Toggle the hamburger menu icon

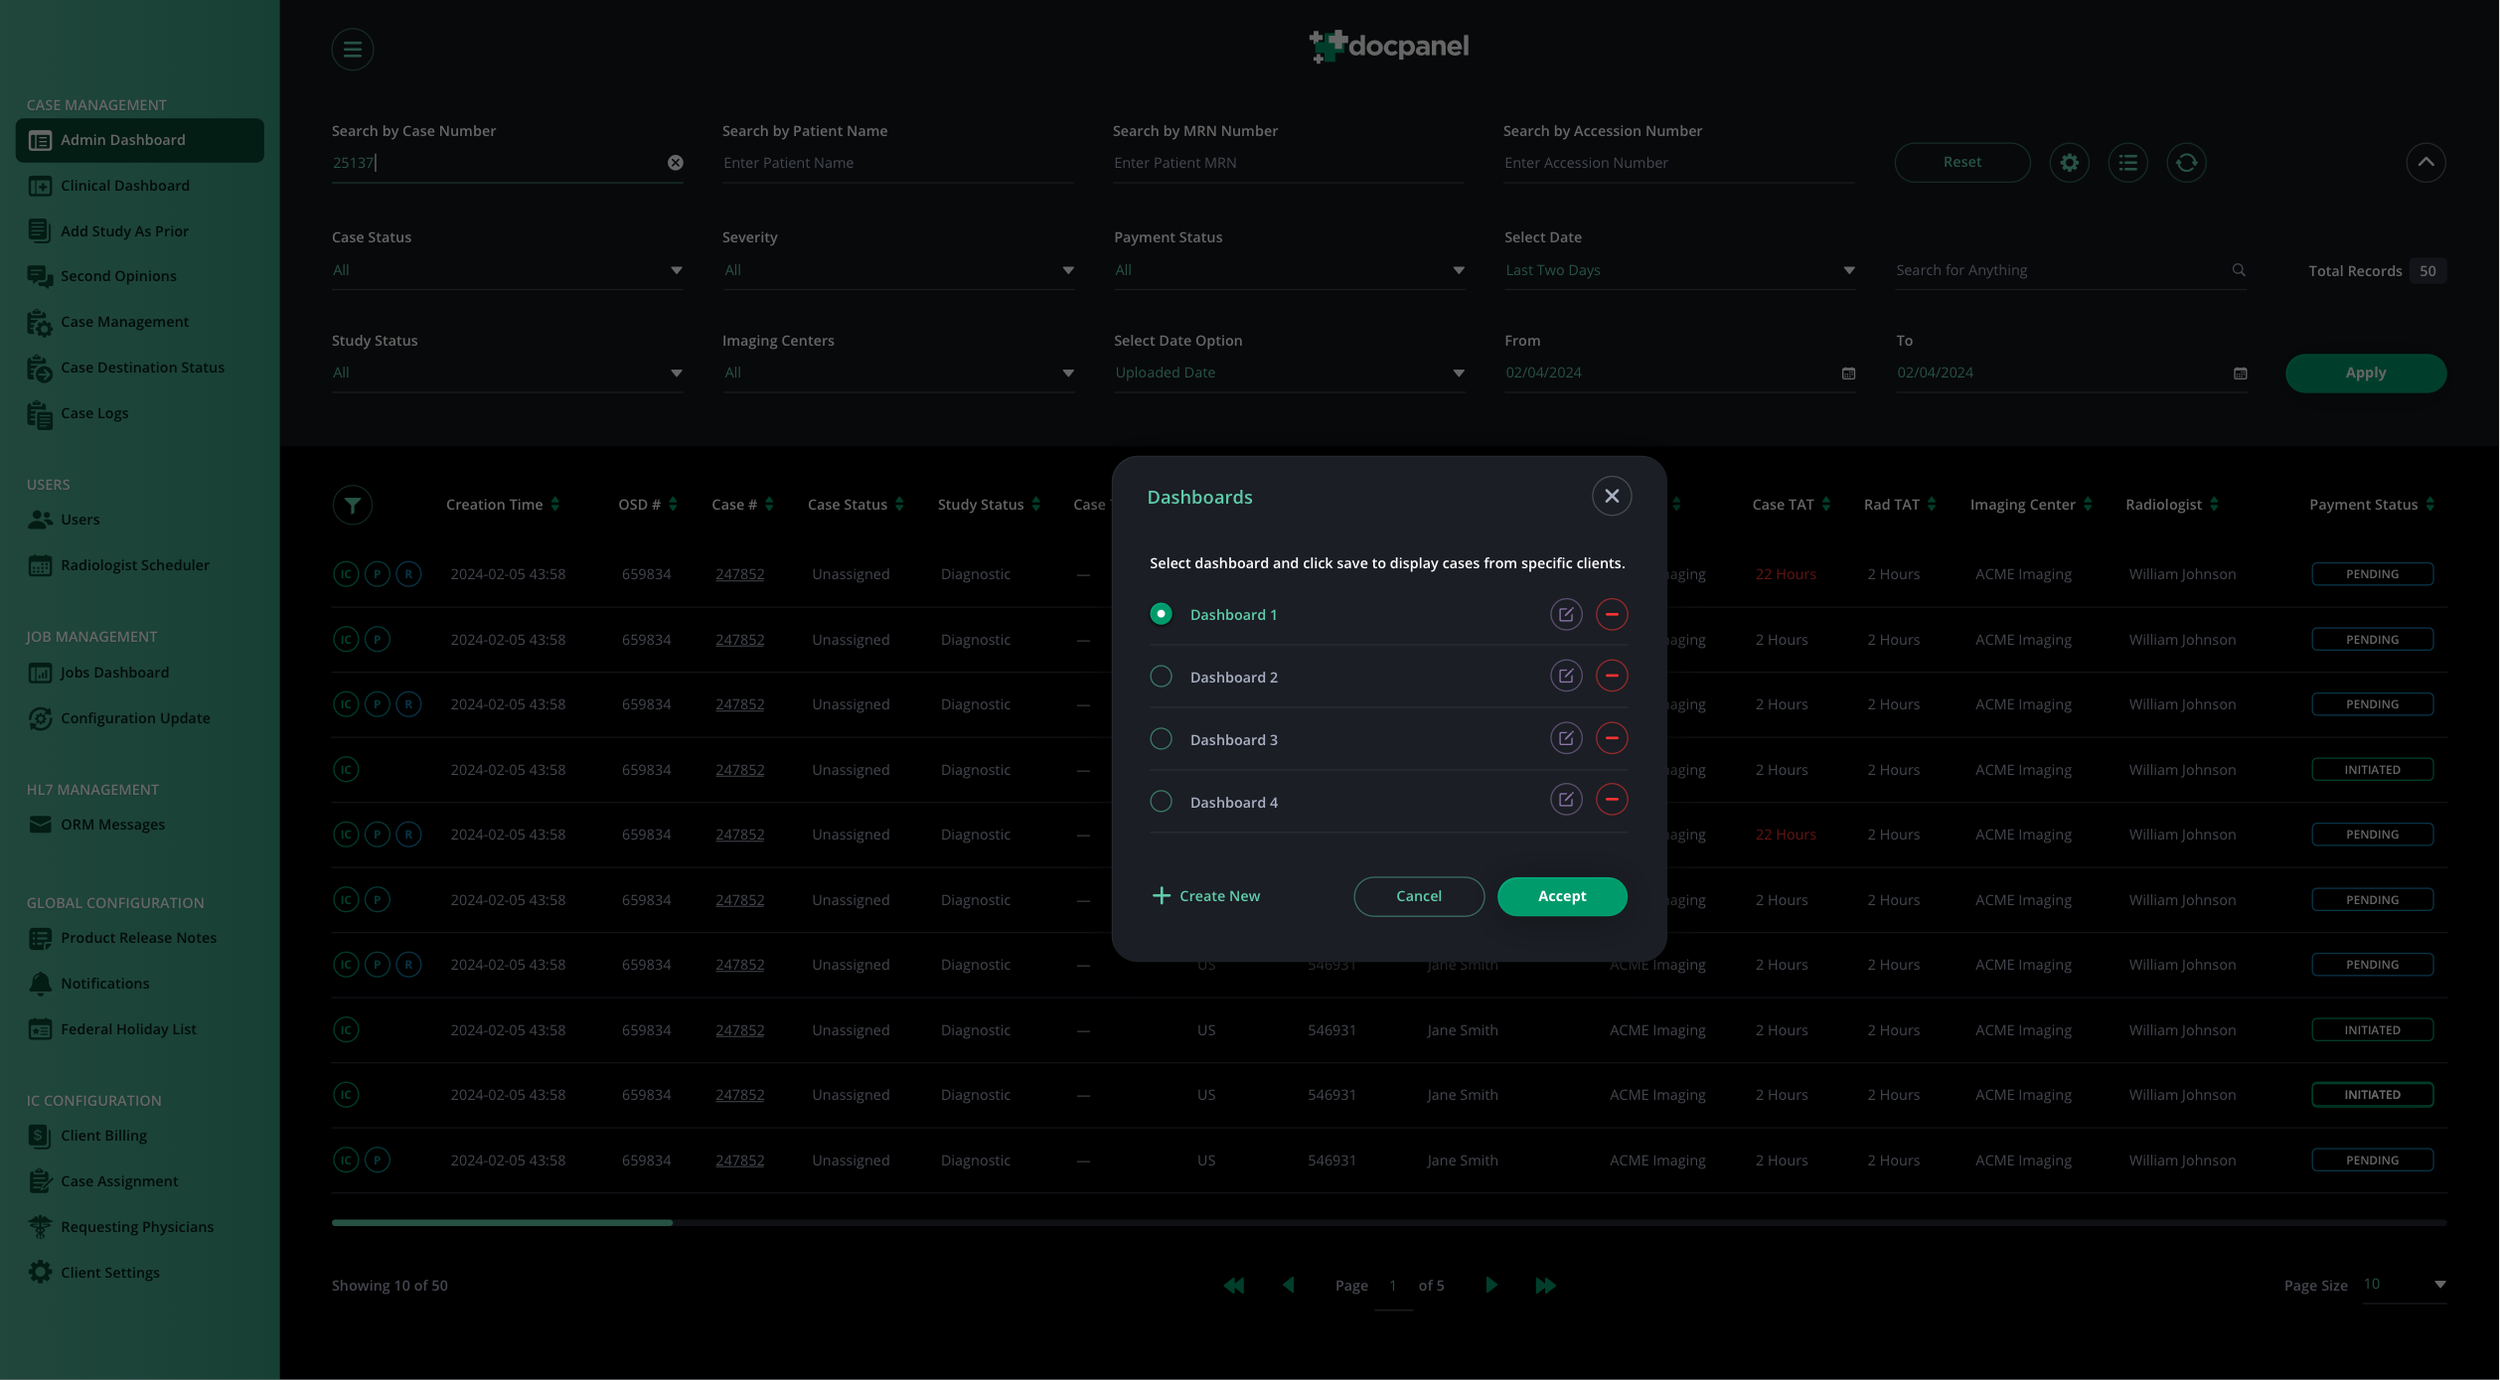point(352,49)
